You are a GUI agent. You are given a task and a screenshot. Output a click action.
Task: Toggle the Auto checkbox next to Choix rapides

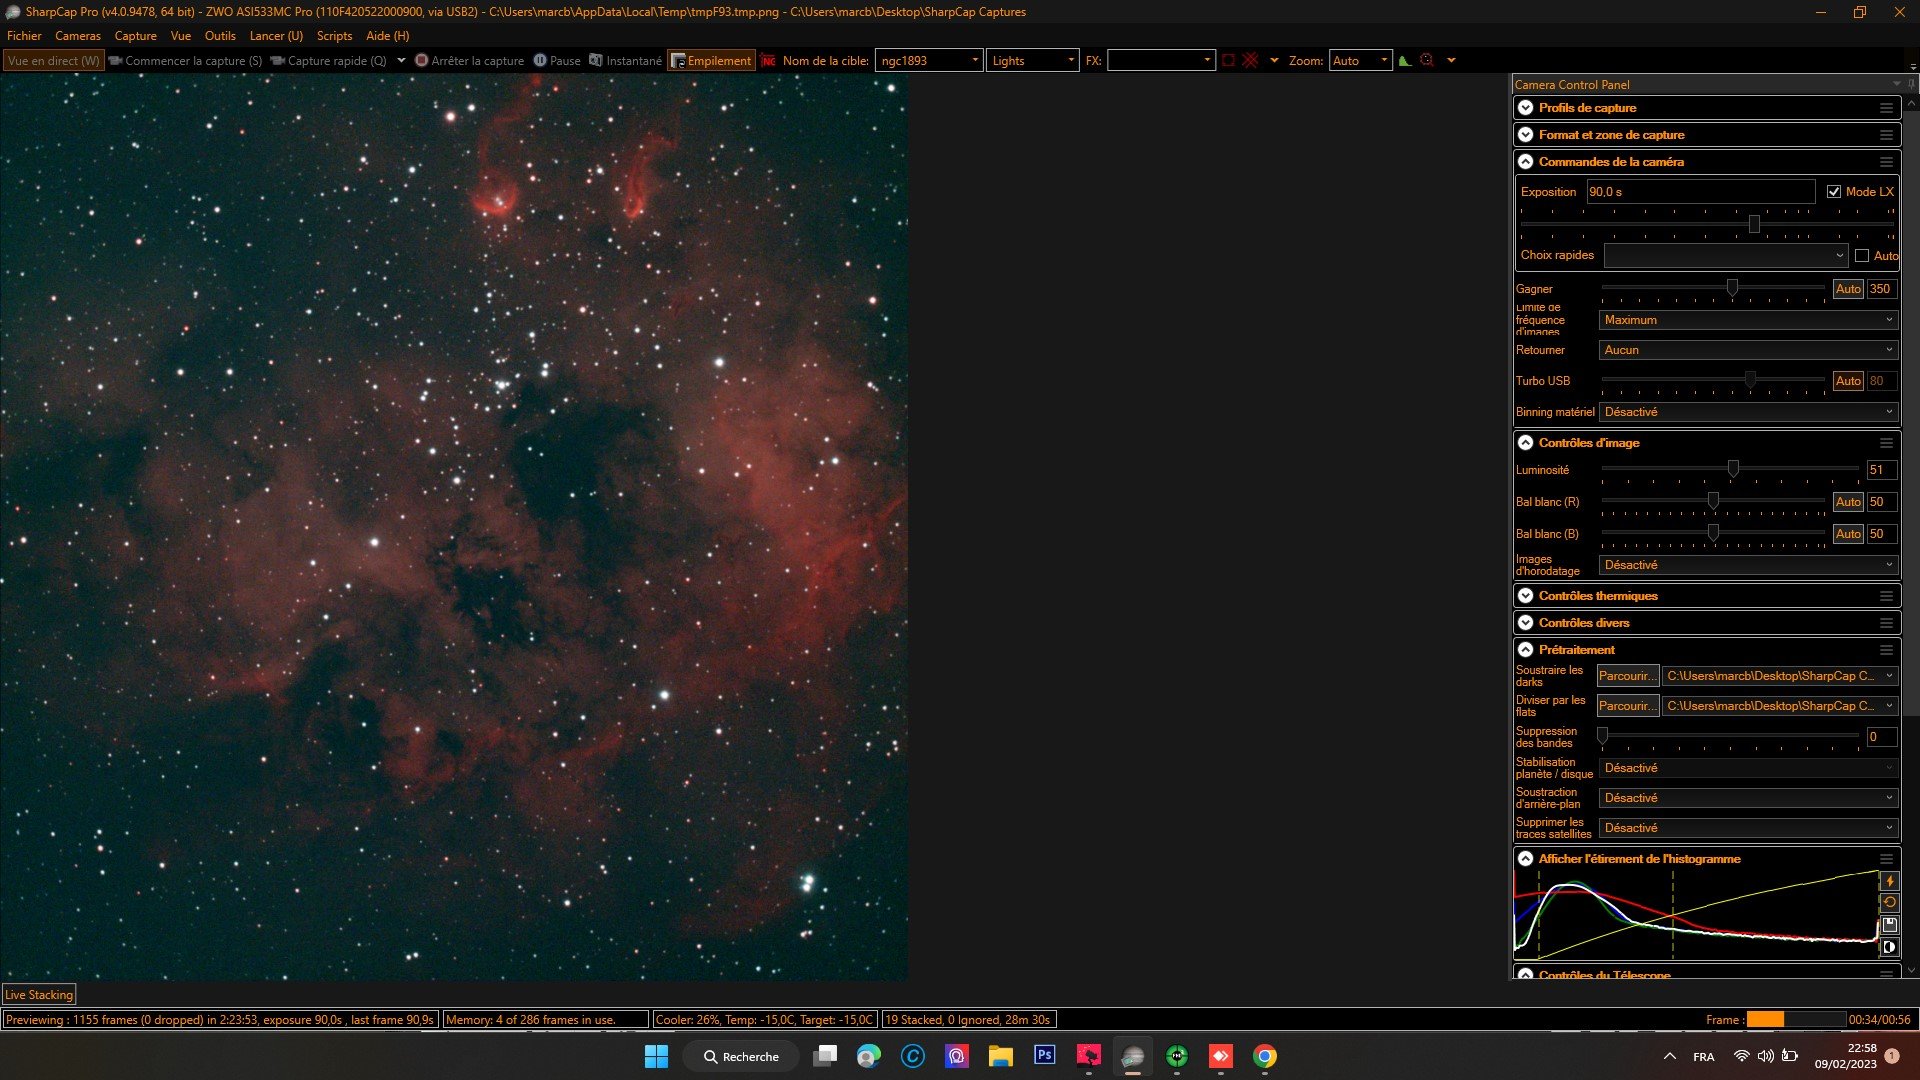[x=1861, y=256]
